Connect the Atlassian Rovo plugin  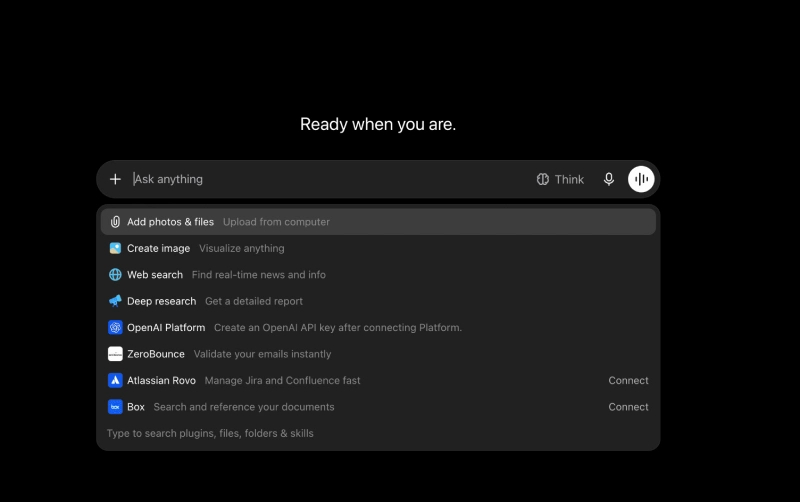tap(628, 381)
